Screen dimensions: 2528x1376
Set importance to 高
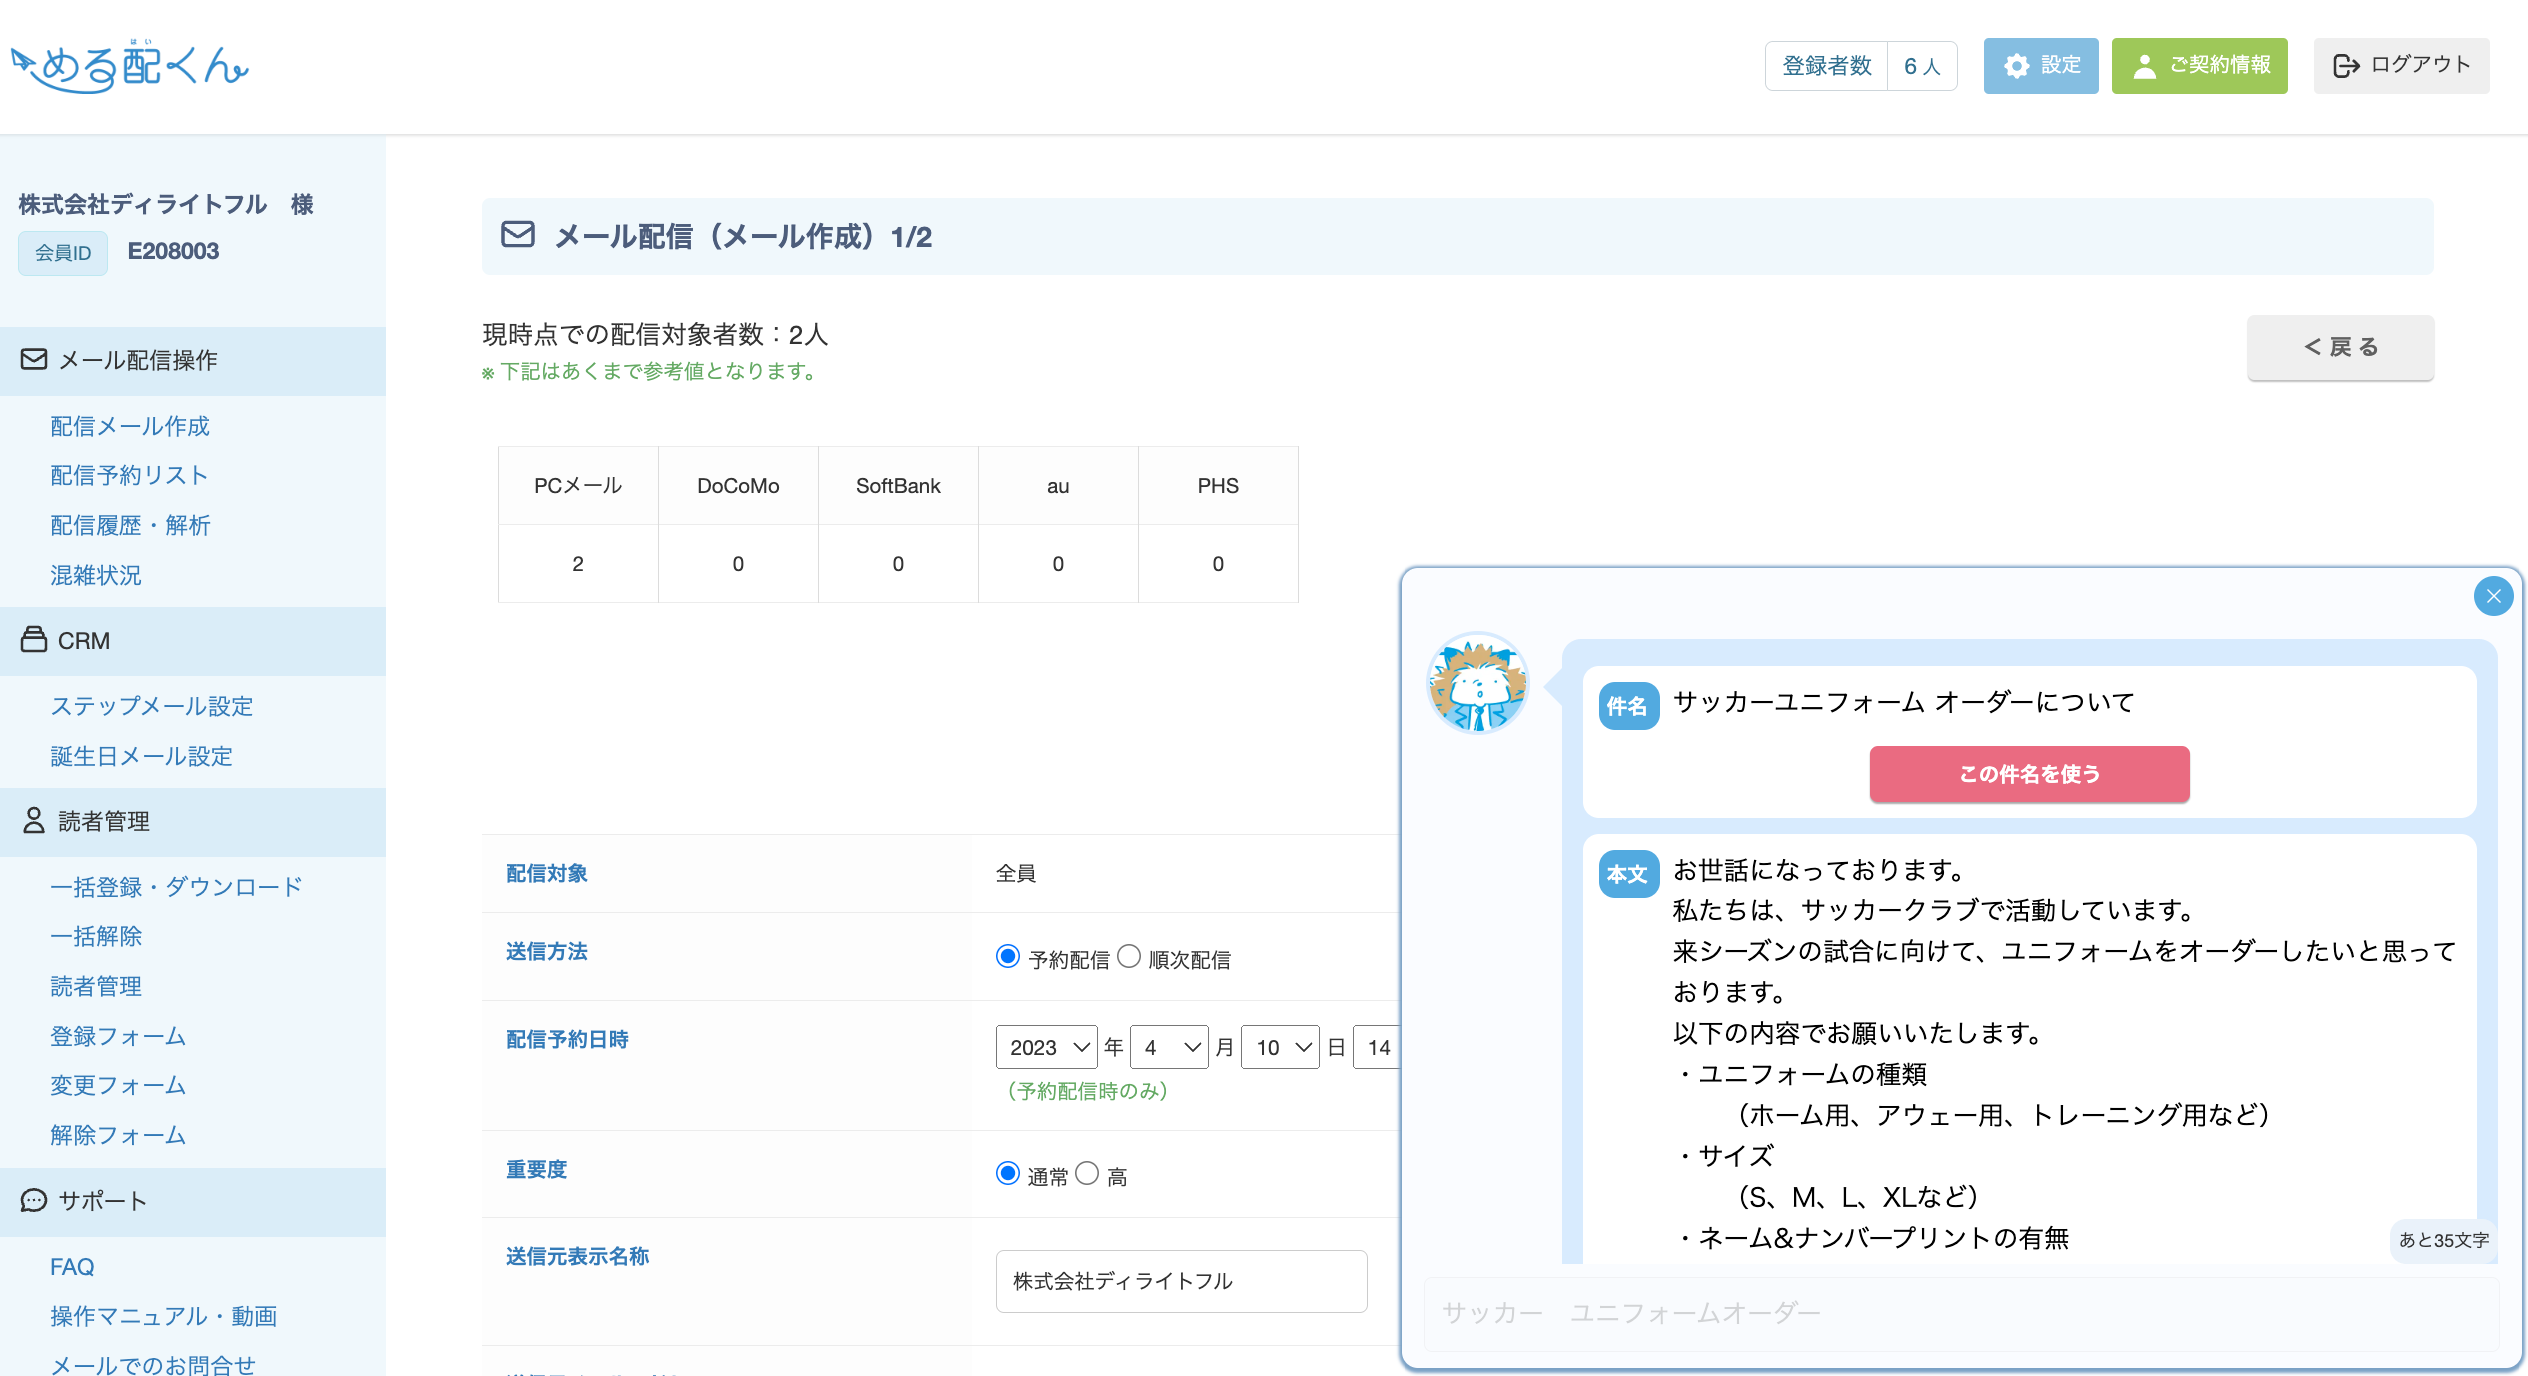tap(1087, 1174)
